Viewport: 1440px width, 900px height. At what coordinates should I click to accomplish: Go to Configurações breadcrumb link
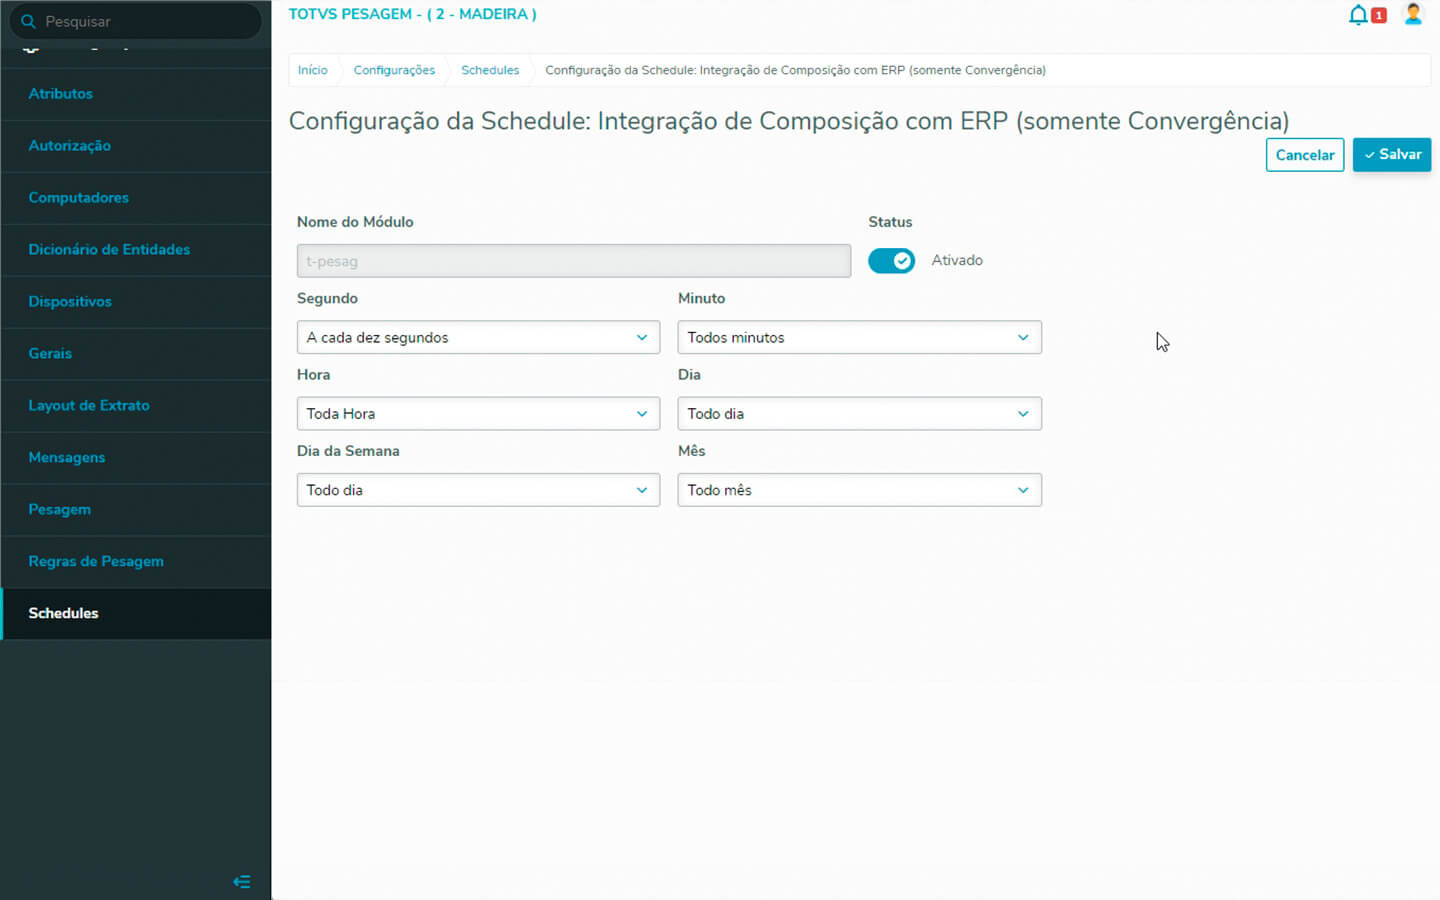[x=394, y=70]
